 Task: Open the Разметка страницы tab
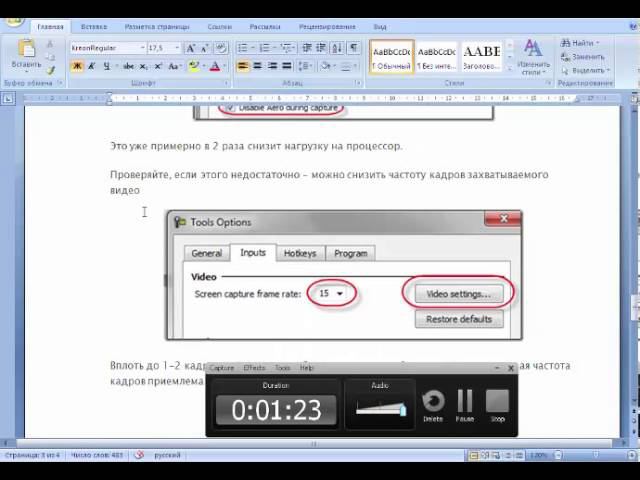coord(157,27)
